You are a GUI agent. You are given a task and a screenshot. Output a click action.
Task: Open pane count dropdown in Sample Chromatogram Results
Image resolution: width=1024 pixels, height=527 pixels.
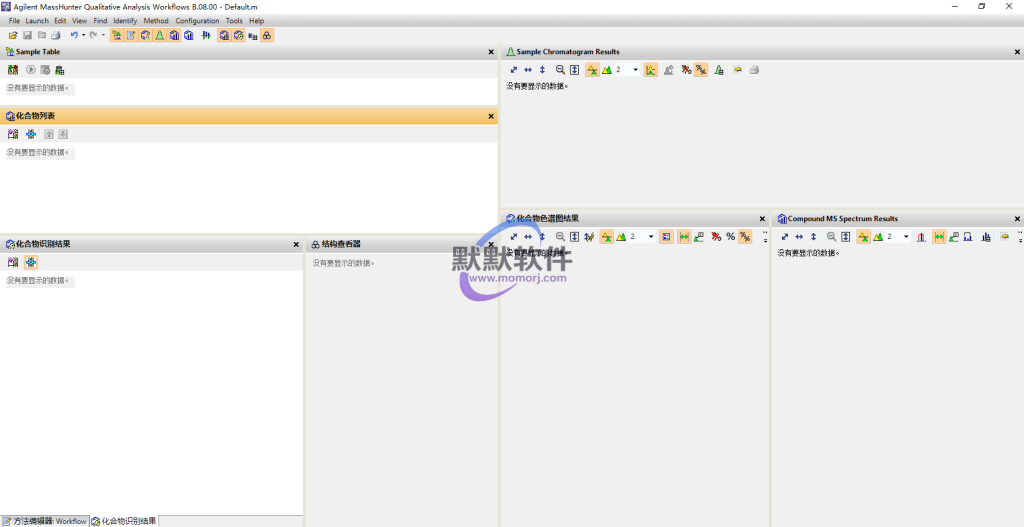click(635, 70)
